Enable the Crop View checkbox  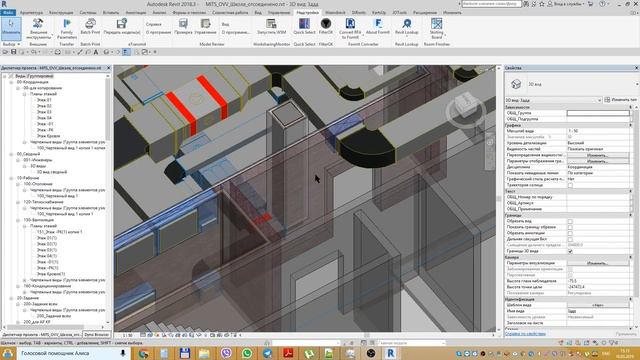click(570, 221)
